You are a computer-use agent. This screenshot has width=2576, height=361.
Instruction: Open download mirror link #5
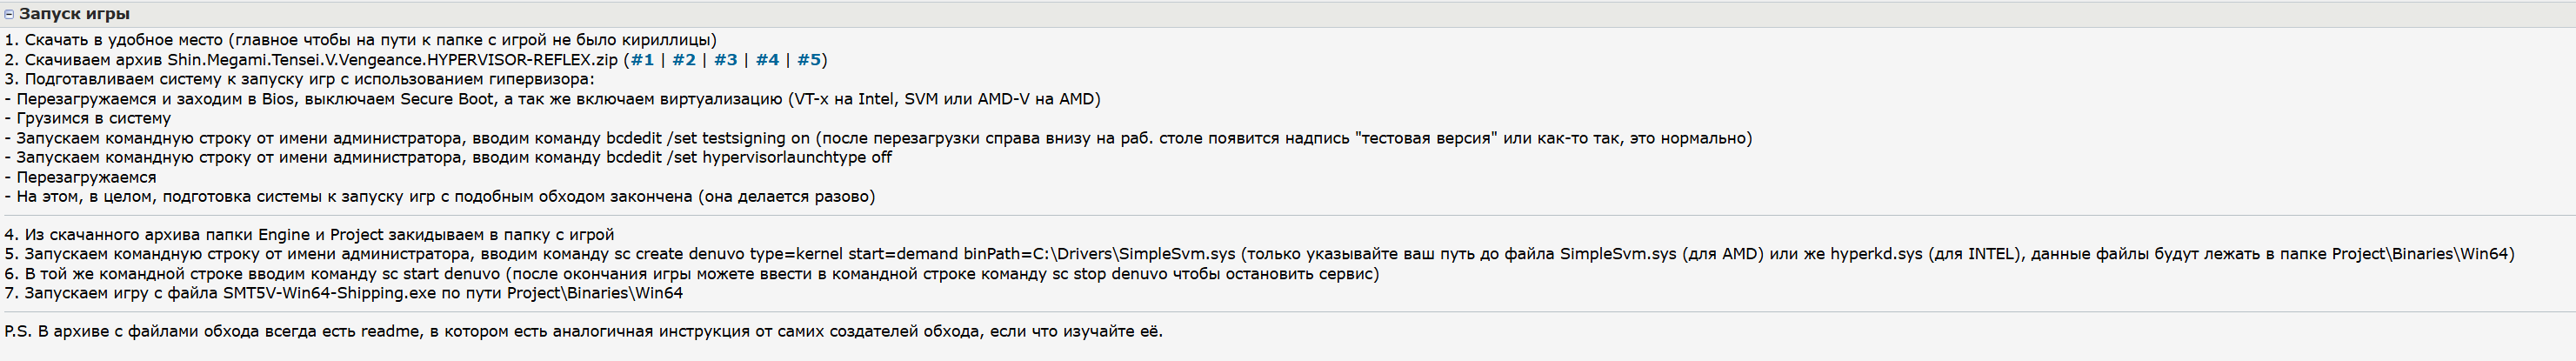coord(808,60)
